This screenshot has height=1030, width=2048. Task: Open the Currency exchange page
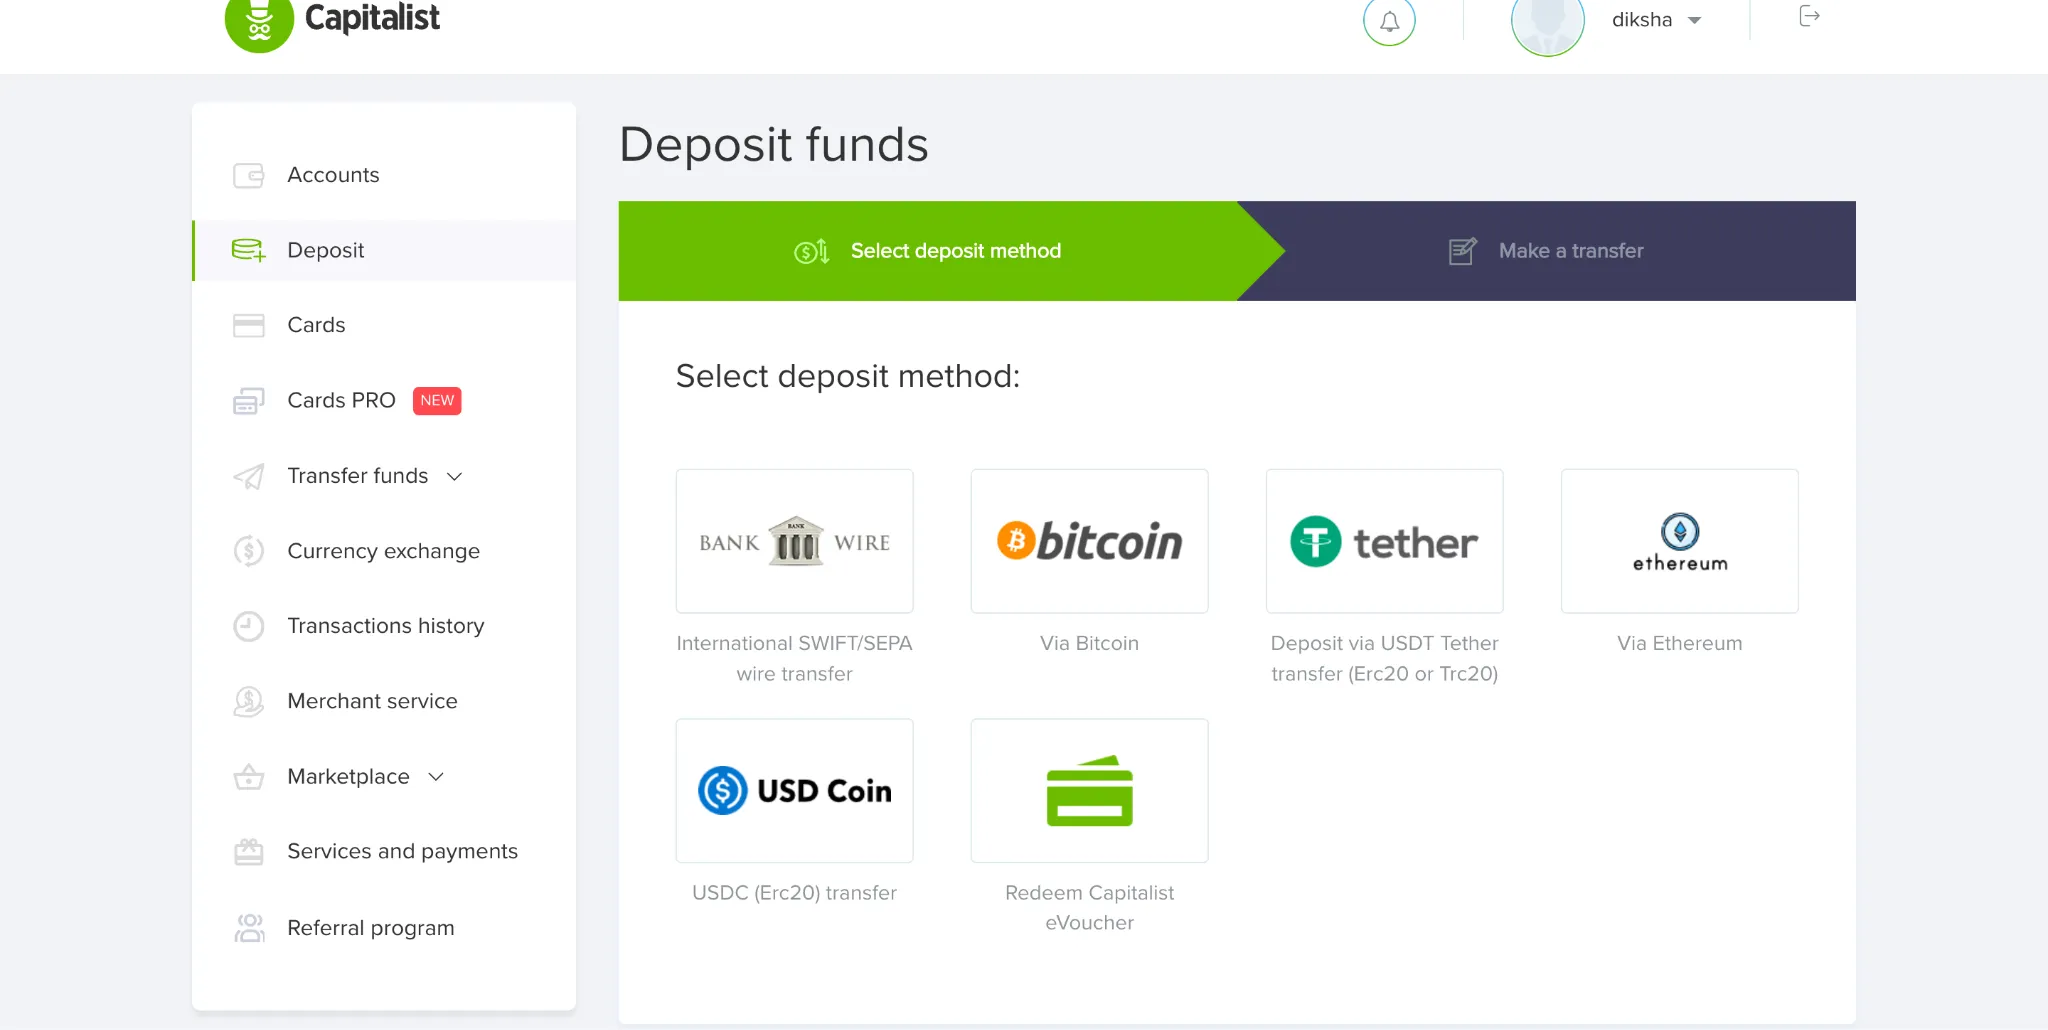pyautogui.click(x=383, y=551)
